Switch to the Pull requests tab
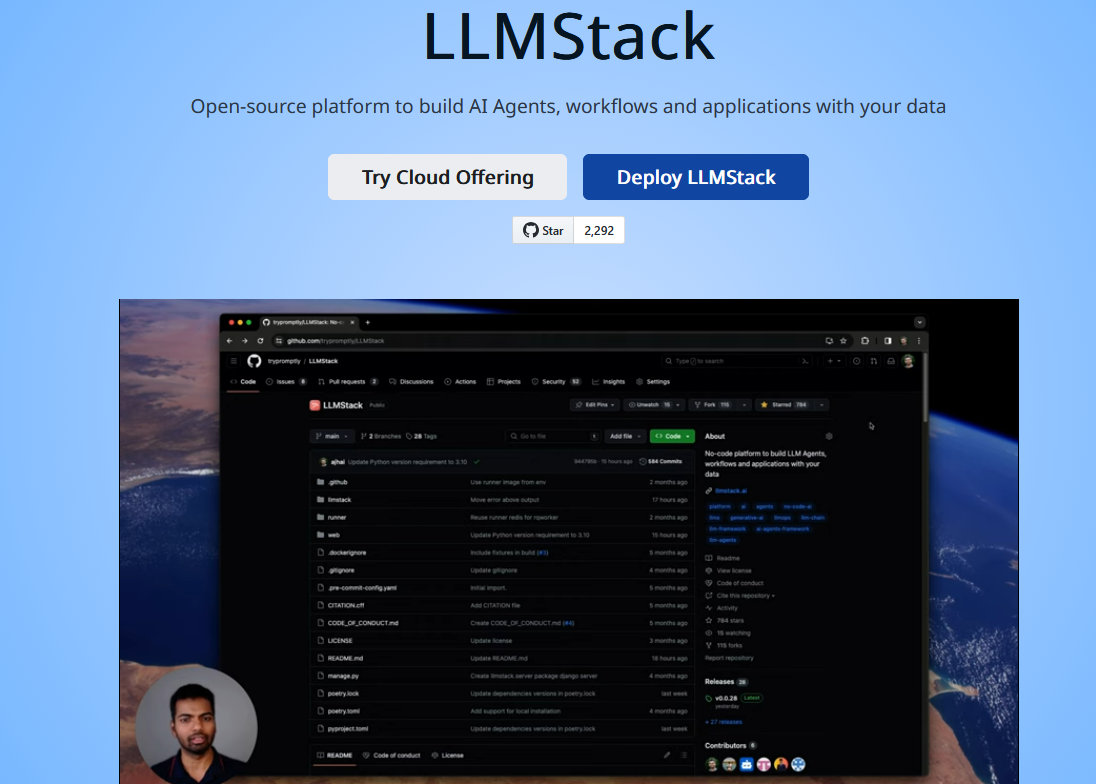The width and height of the screenshot is (1096, 784). click(x=346, y=382)
